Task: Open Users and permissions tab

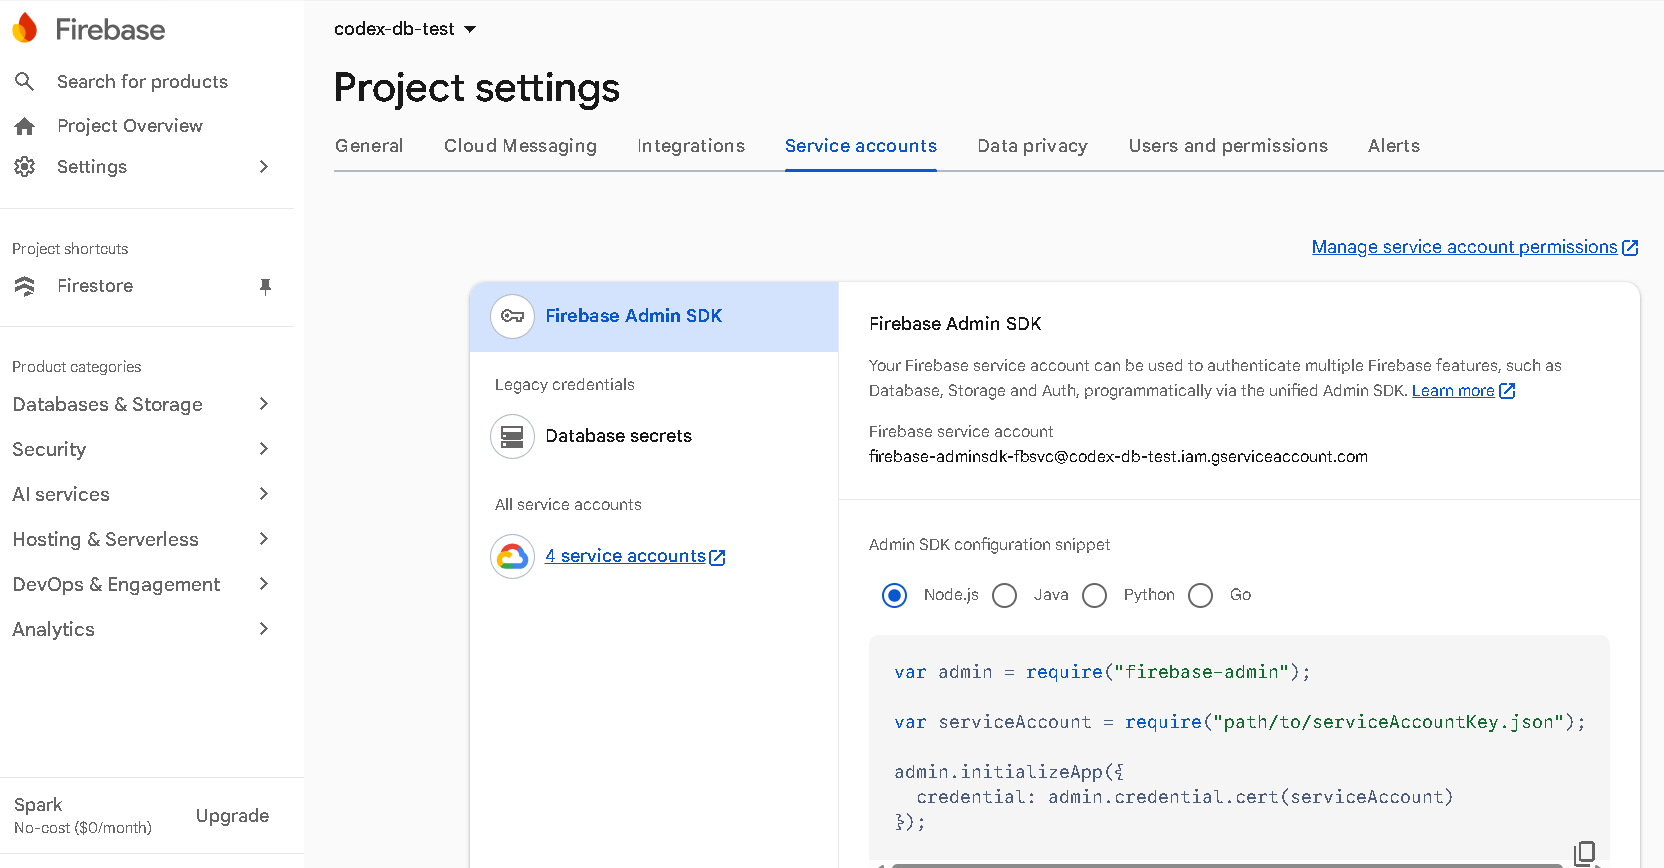Action: click(x=1228, y=146)
